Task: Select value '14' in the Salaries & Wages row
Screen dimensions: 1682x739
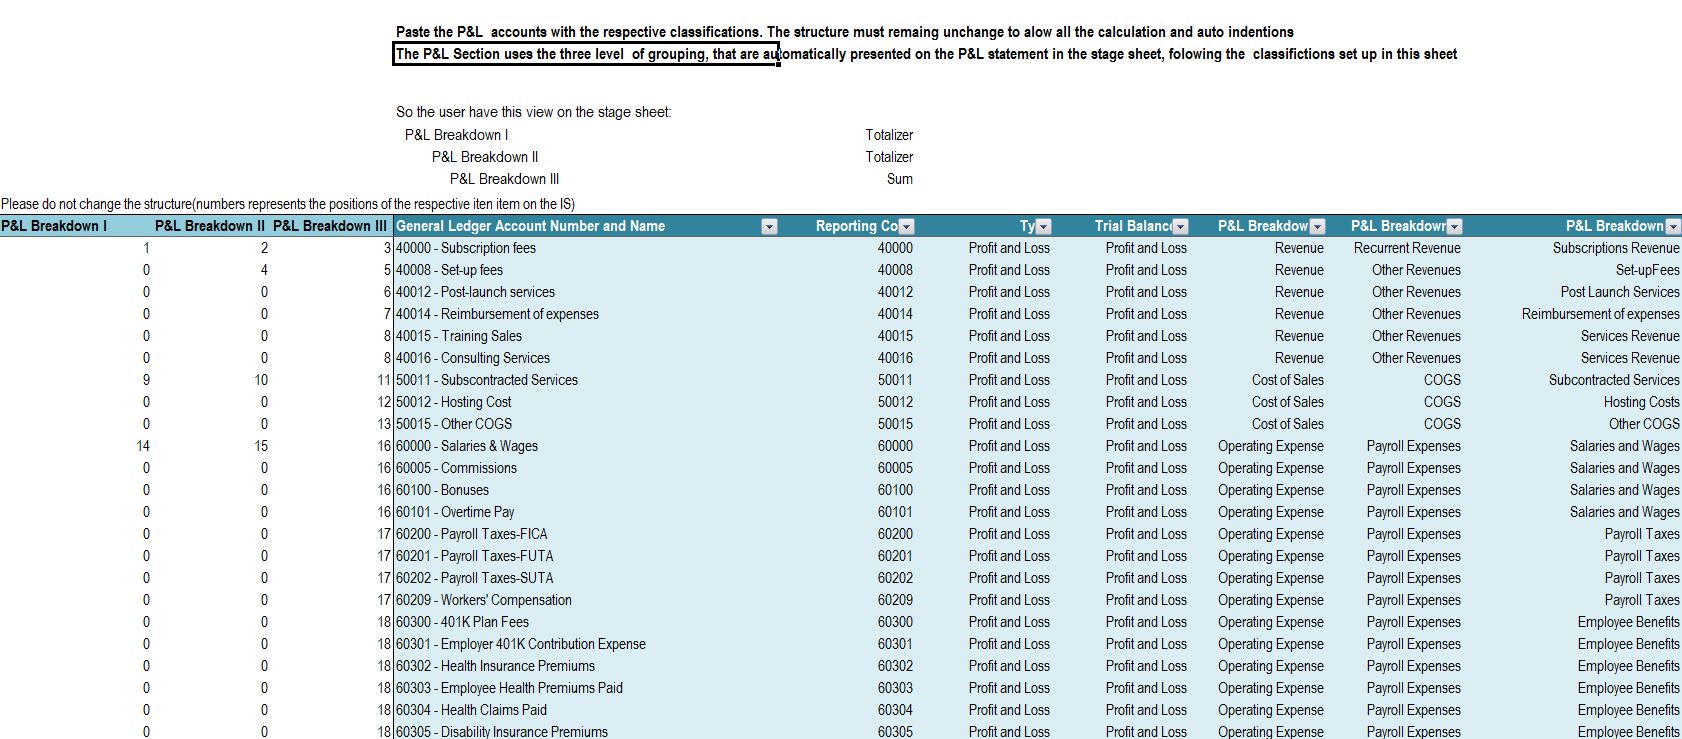Action: pyautogui.click(x=143, y=446)
